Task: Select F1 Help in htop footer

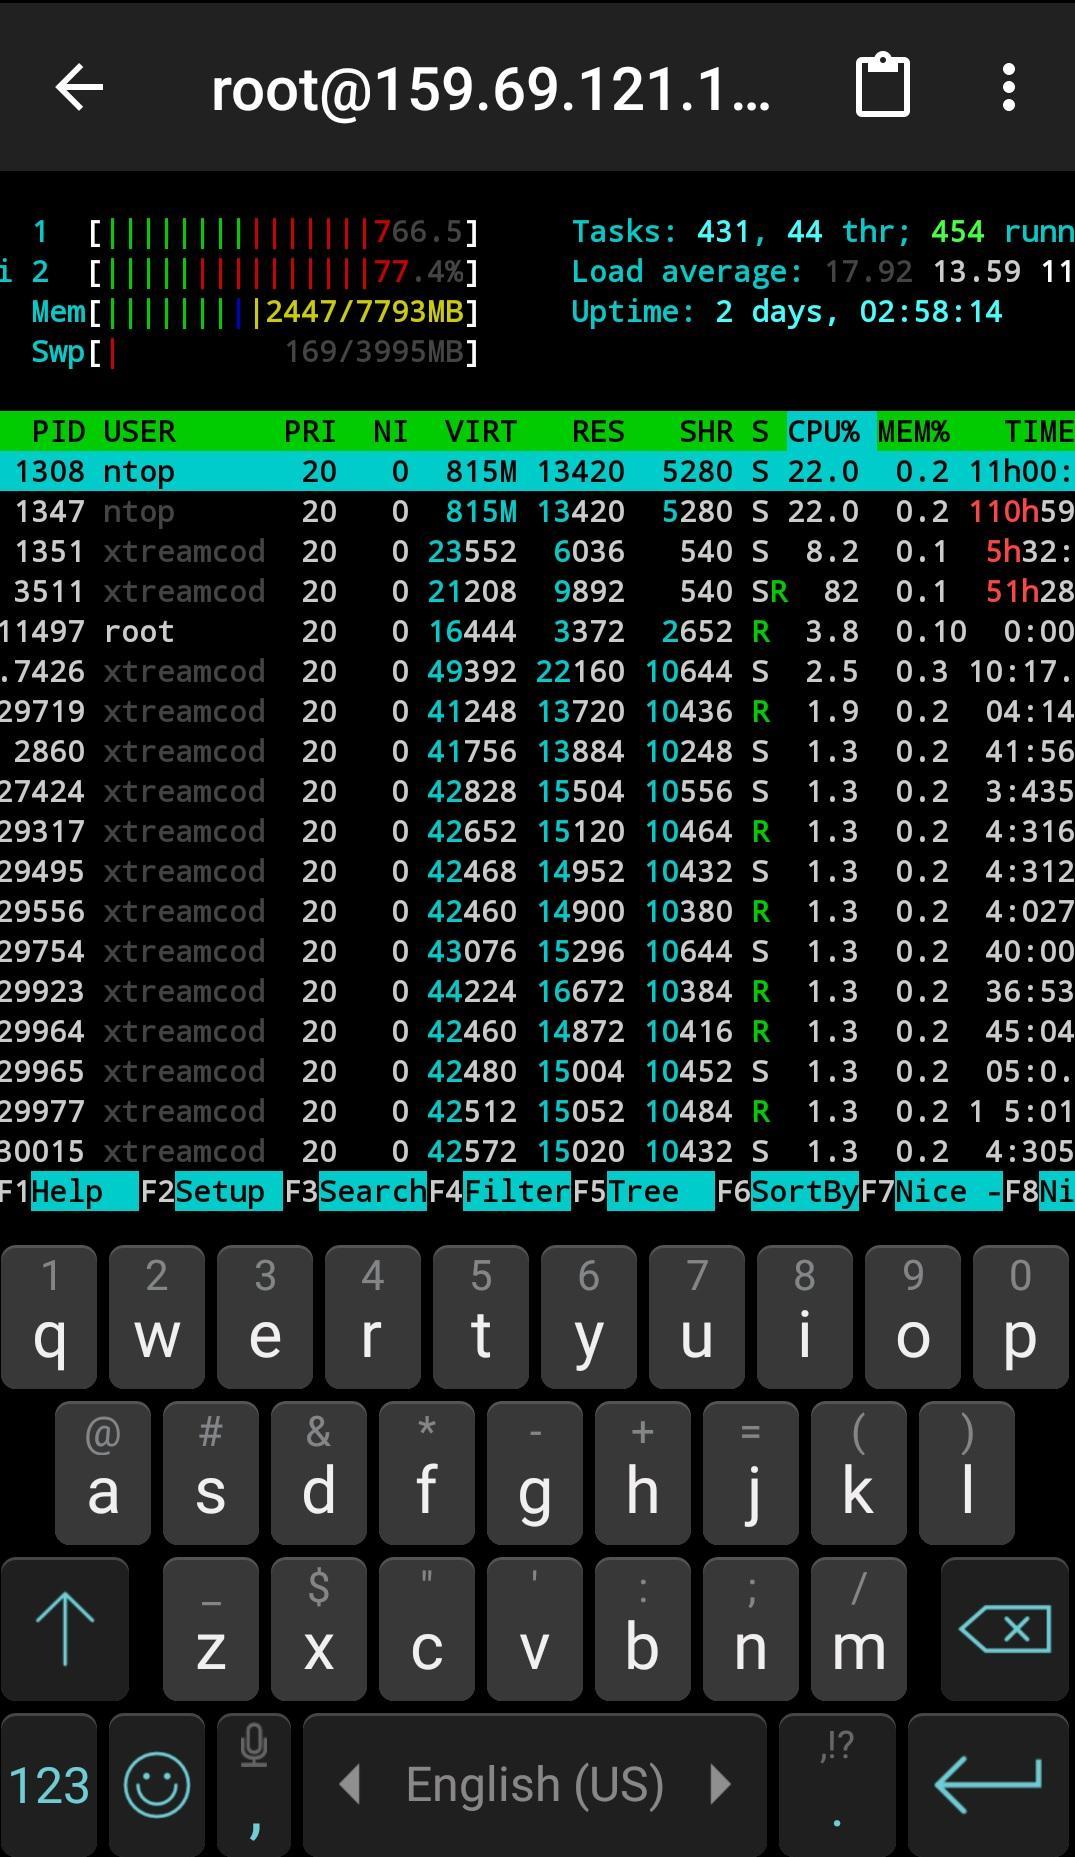Action: click(x=68, y=1191)
